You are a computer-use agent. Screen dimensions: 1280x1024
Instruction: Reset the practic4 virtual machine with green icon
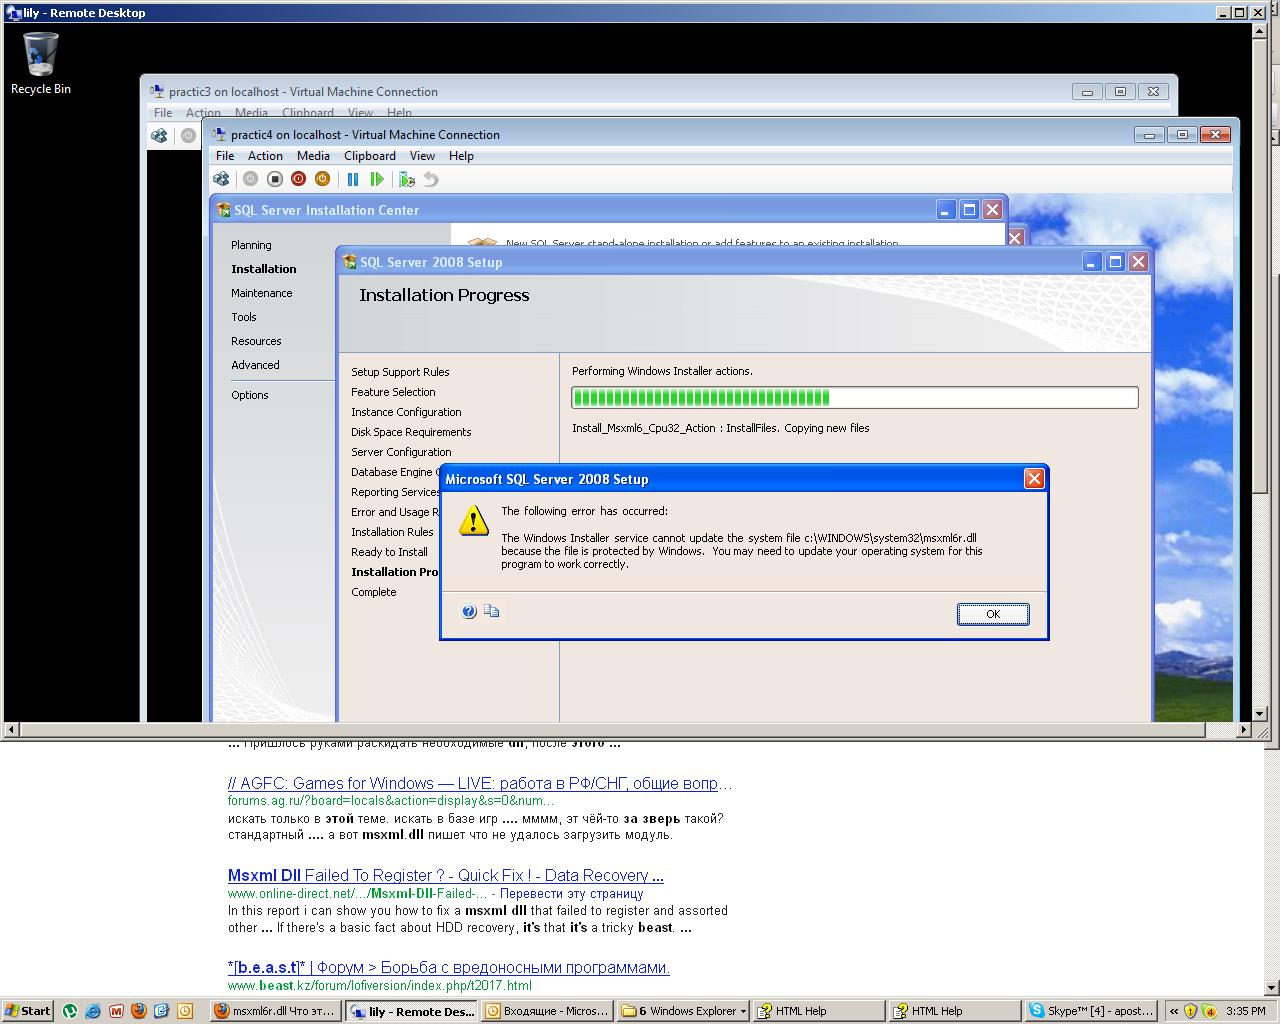(376, 179)
